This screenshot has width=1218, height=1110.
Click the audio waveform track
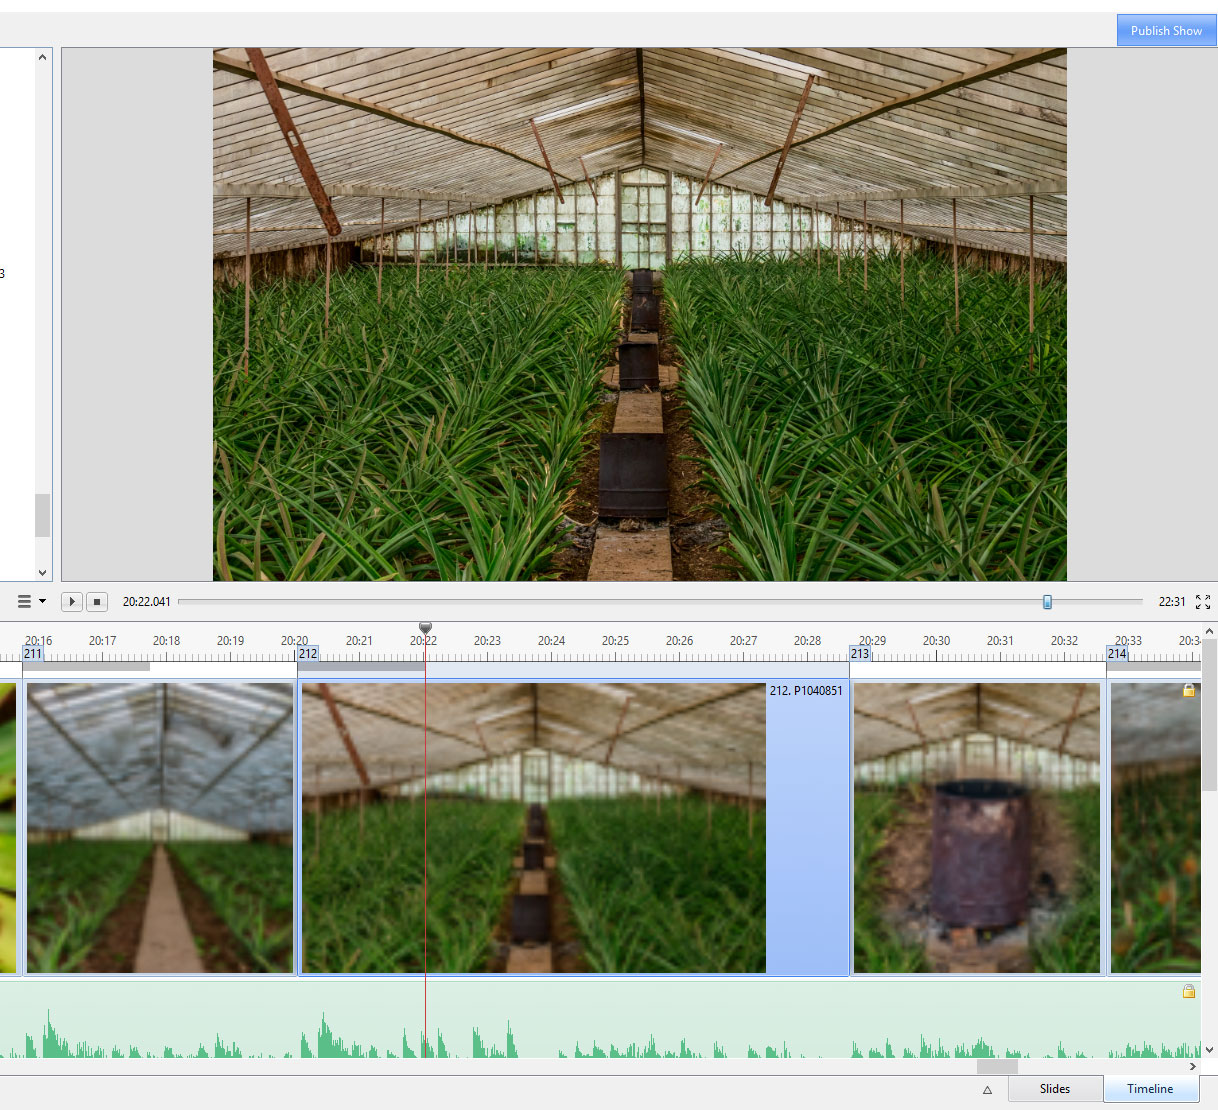coord(600,1020)
